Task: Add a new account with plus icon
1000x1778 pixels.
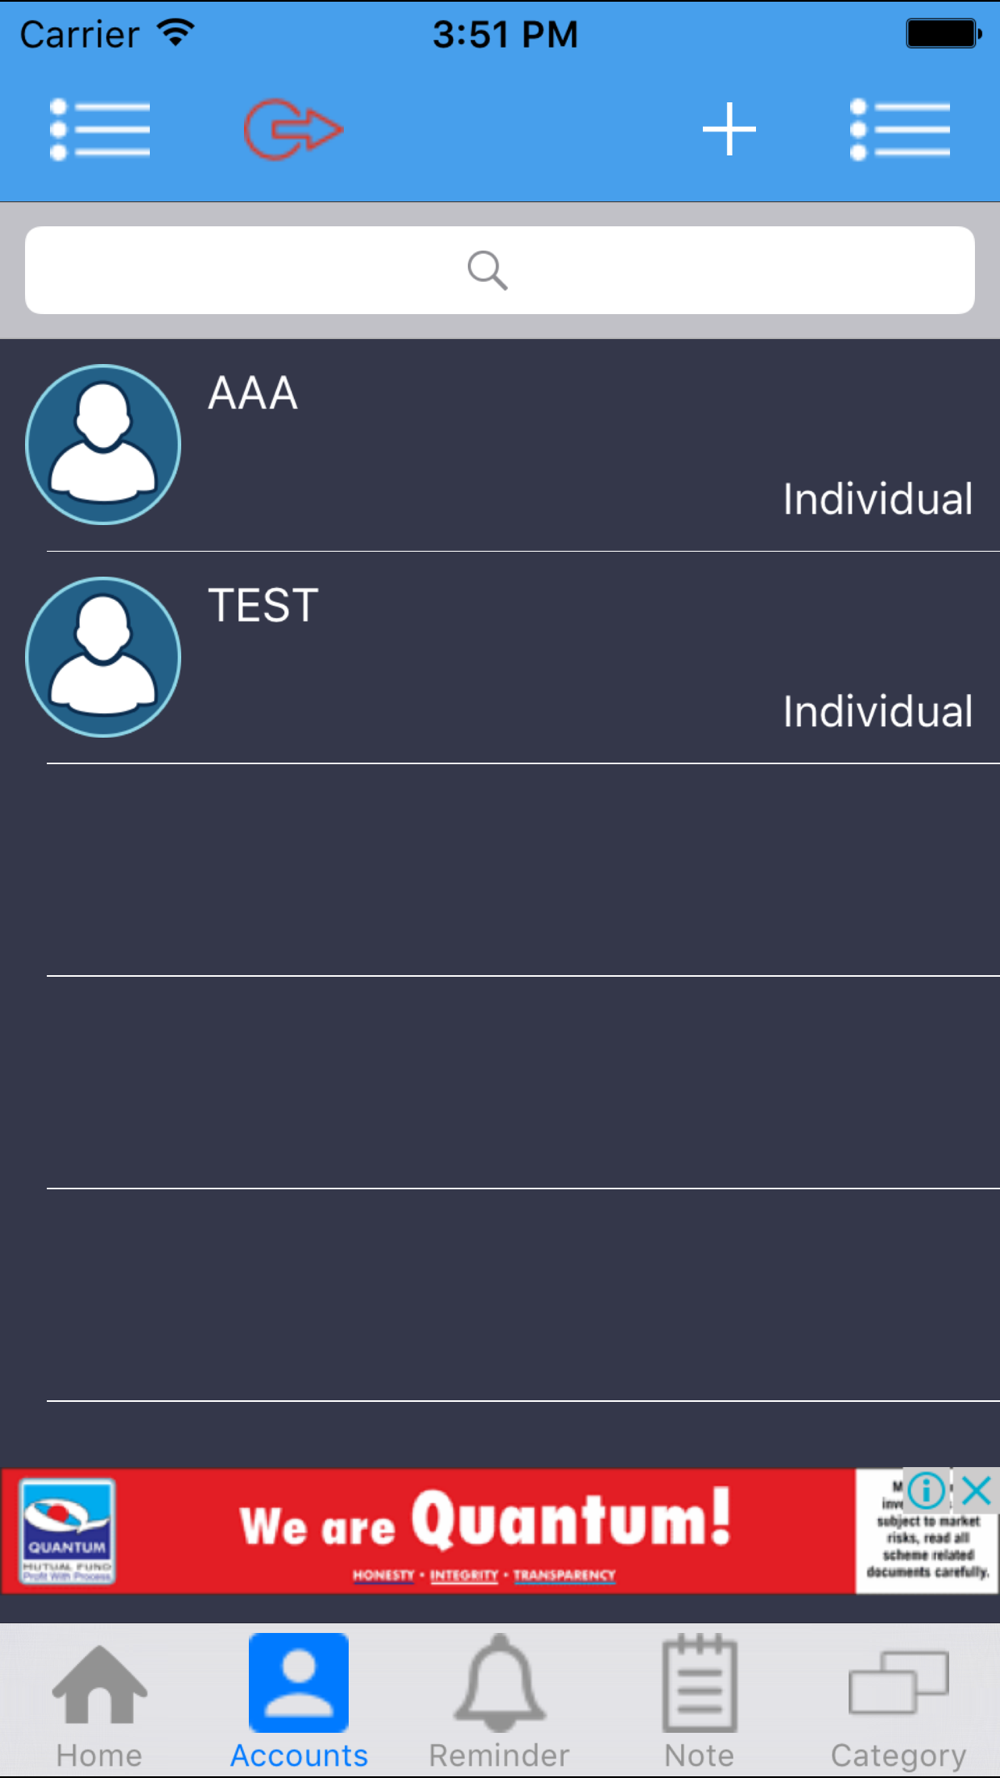Action: coord(729,130)
